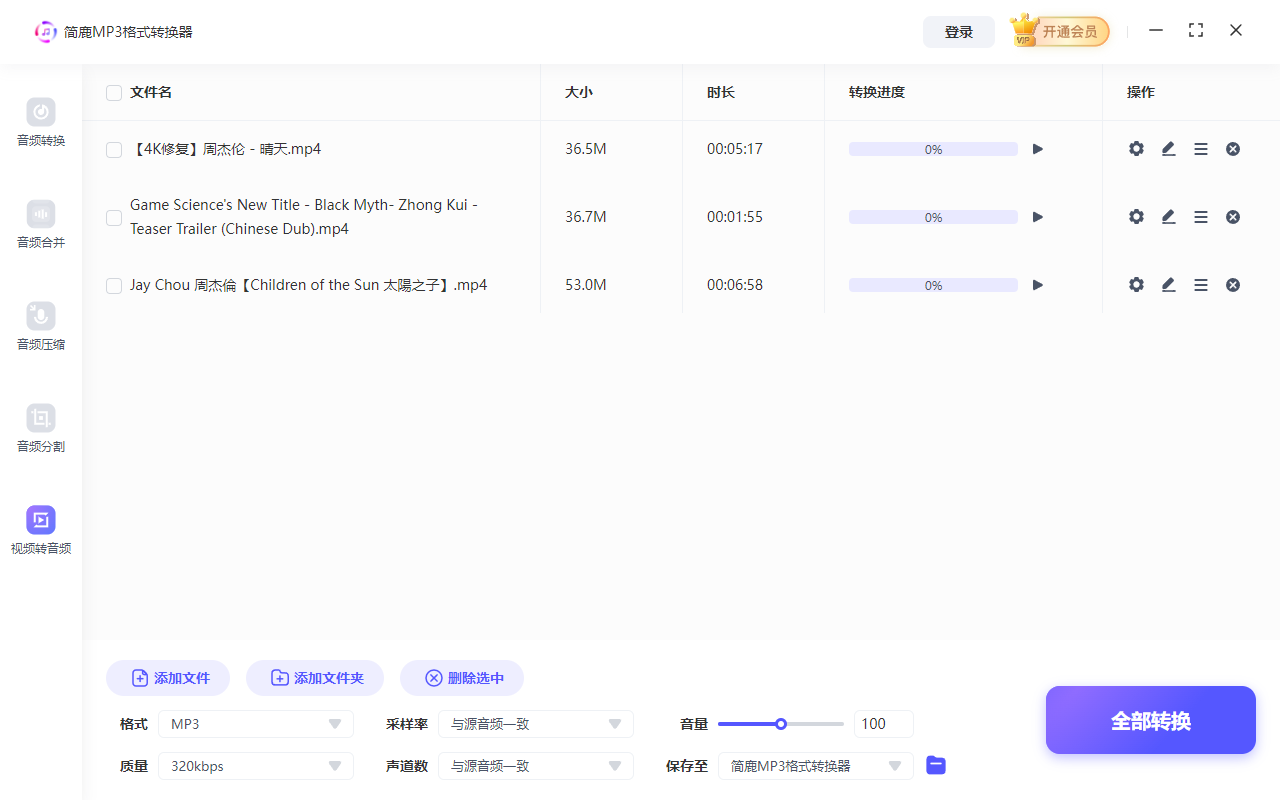Click the 全部转换 convert all button
The image size is (1280, 800).
(1150, 720)
